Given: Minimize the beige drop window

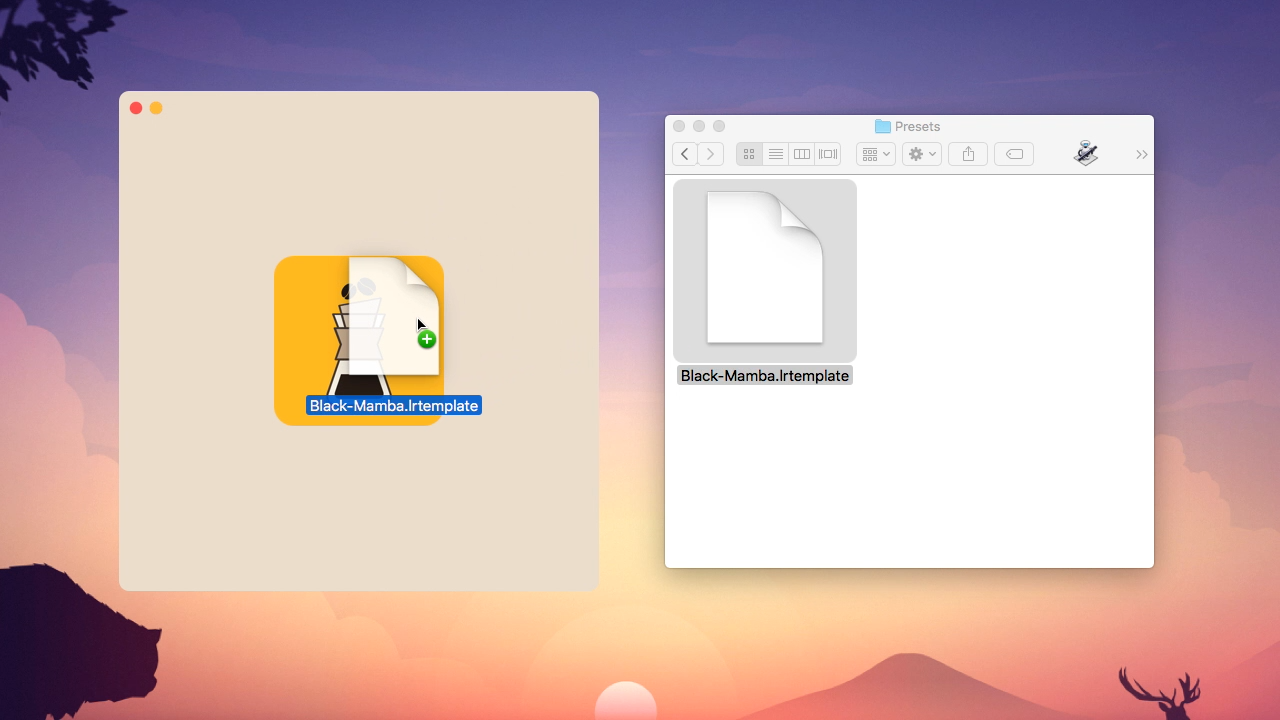Looking at the screenshot, I should pyautogui.click(x=156, y=108).
